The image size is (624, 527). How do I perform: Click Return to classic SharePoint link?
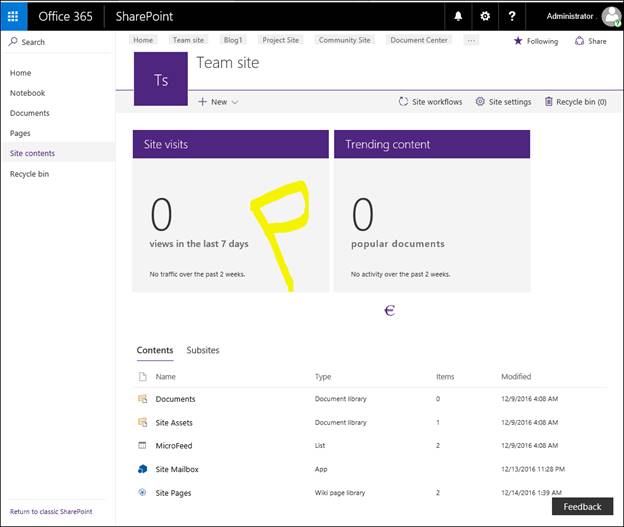pyautogui.click(x=51, y=511)
